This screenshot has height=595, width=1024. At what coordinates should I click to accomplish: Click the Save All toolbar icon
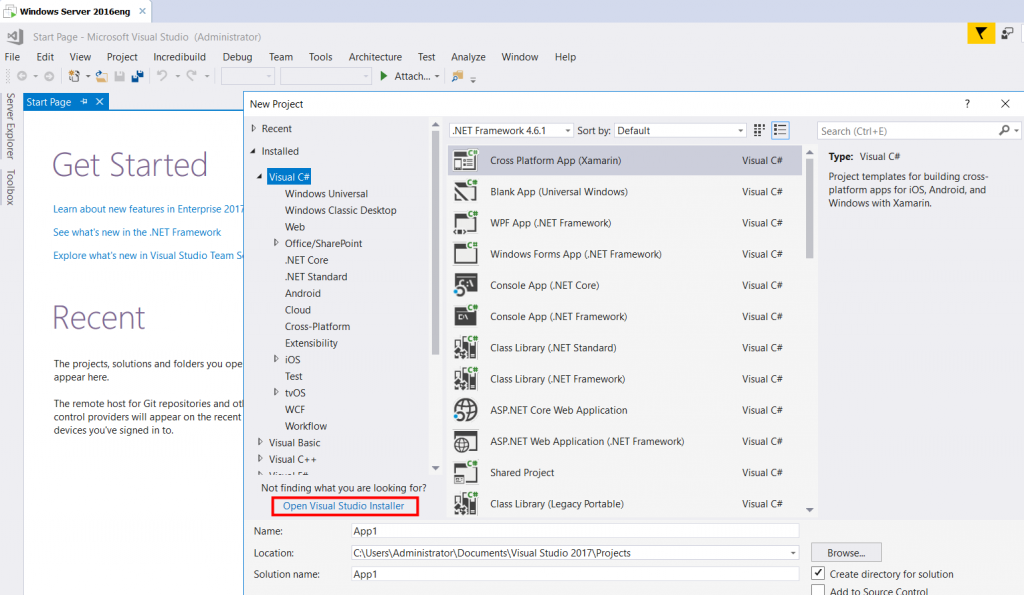pos(137,76)
